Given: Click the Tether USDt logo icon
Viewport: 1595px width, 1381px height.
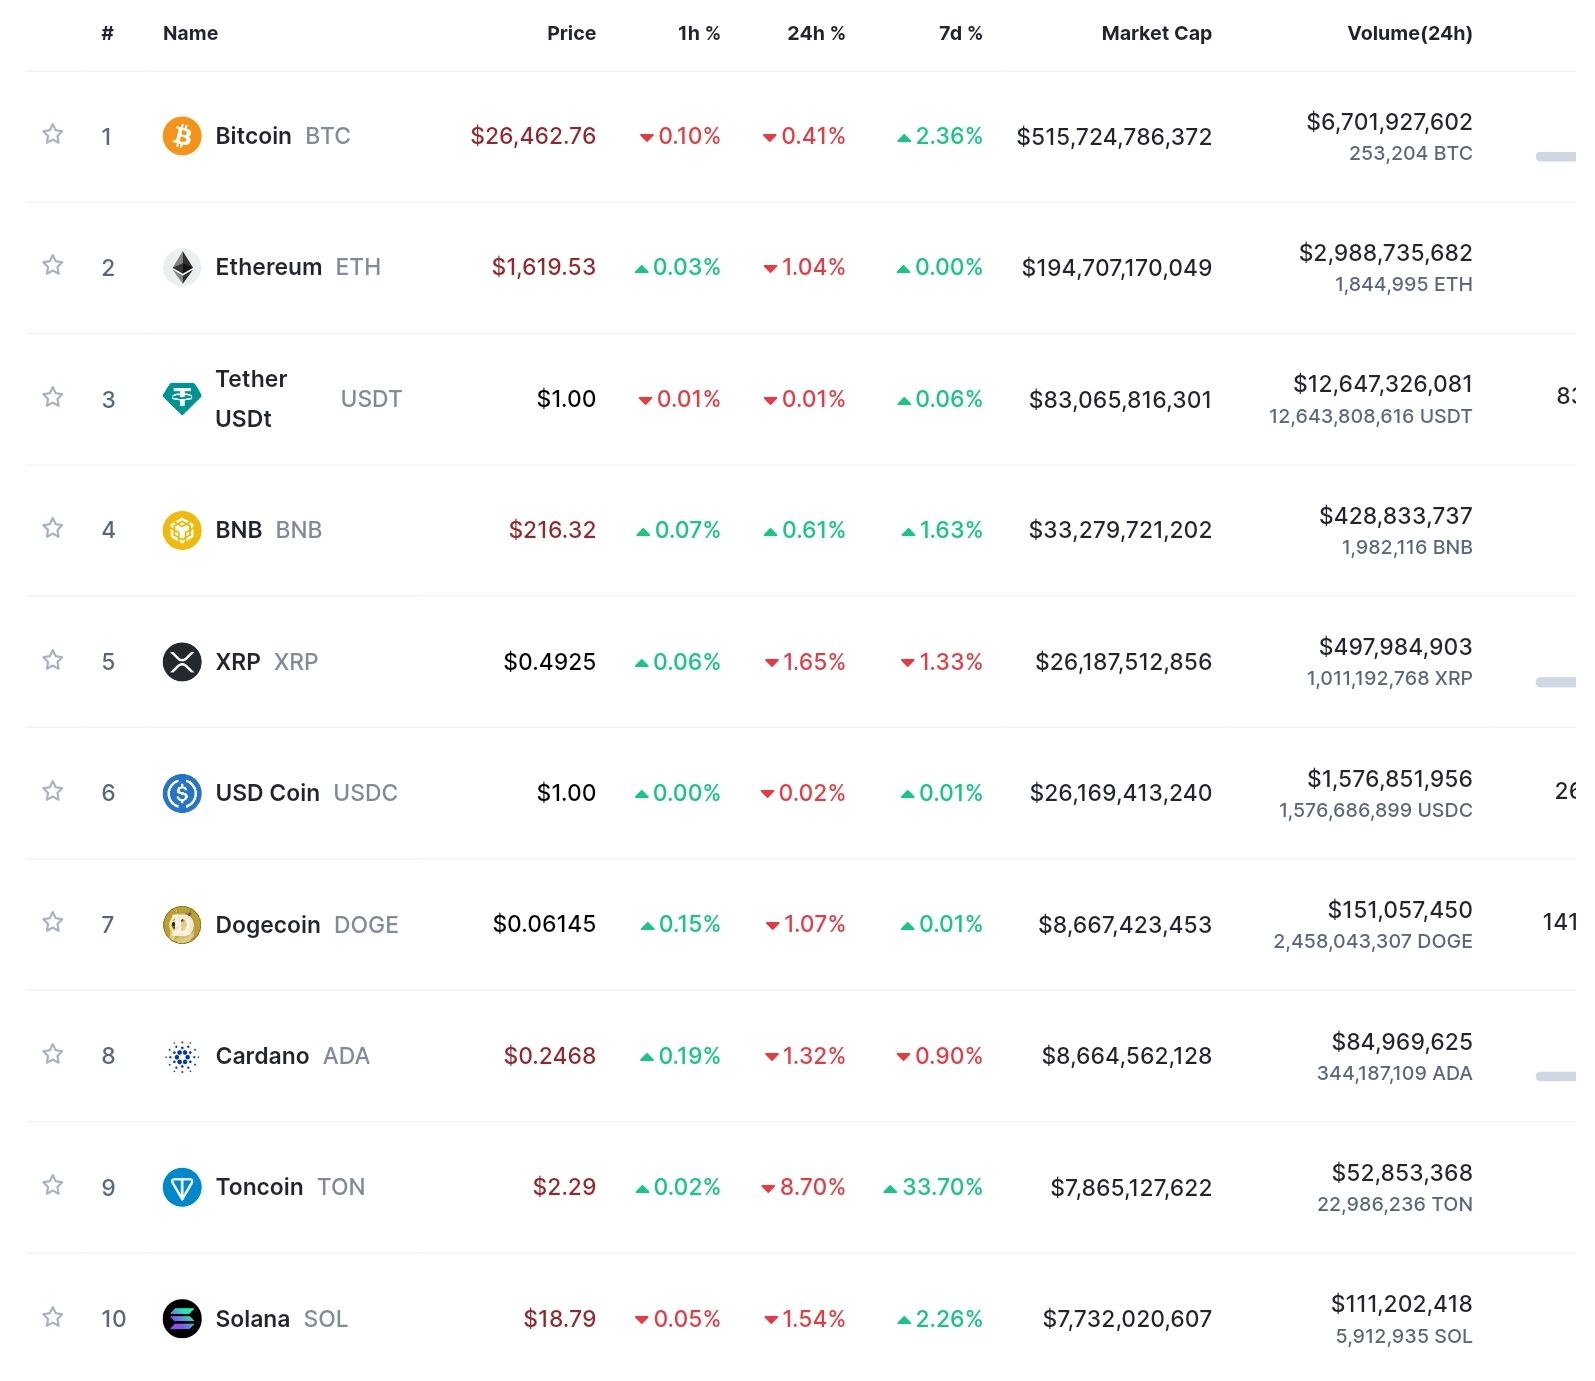Looking at the screenshot, I should (x=182, y=399).
